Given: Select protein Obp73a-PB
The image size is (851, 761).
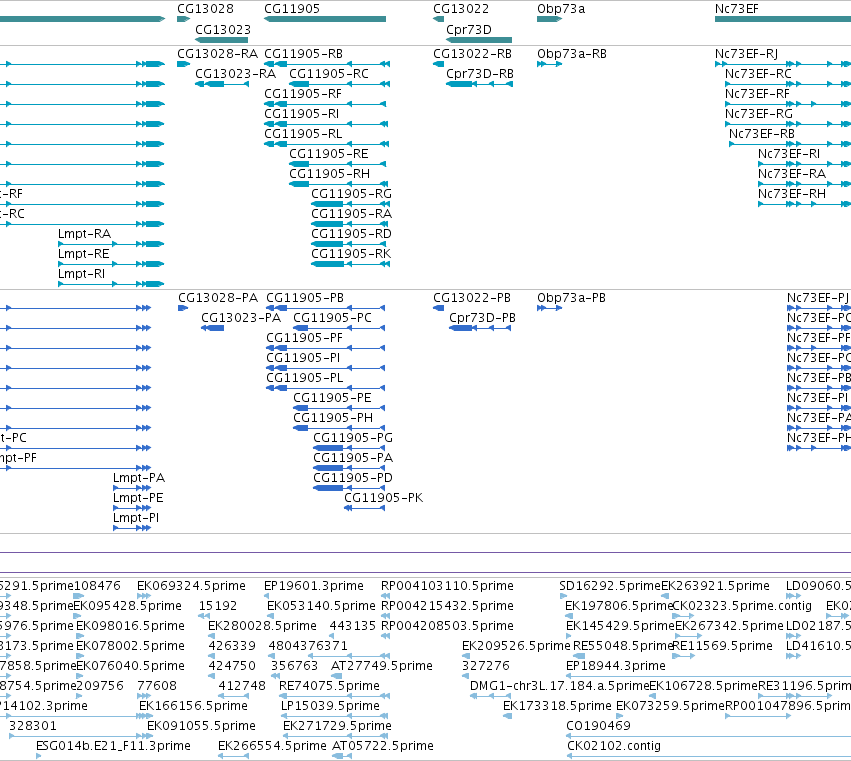Looking at the screenshot, I should click(571, 298).
